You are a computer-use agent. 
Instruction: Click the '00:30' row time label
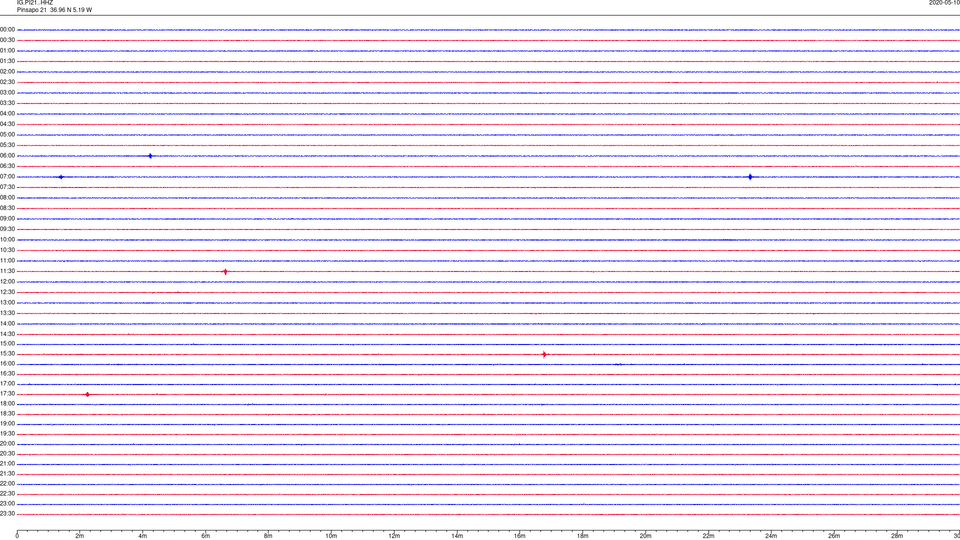pos(7,40)
